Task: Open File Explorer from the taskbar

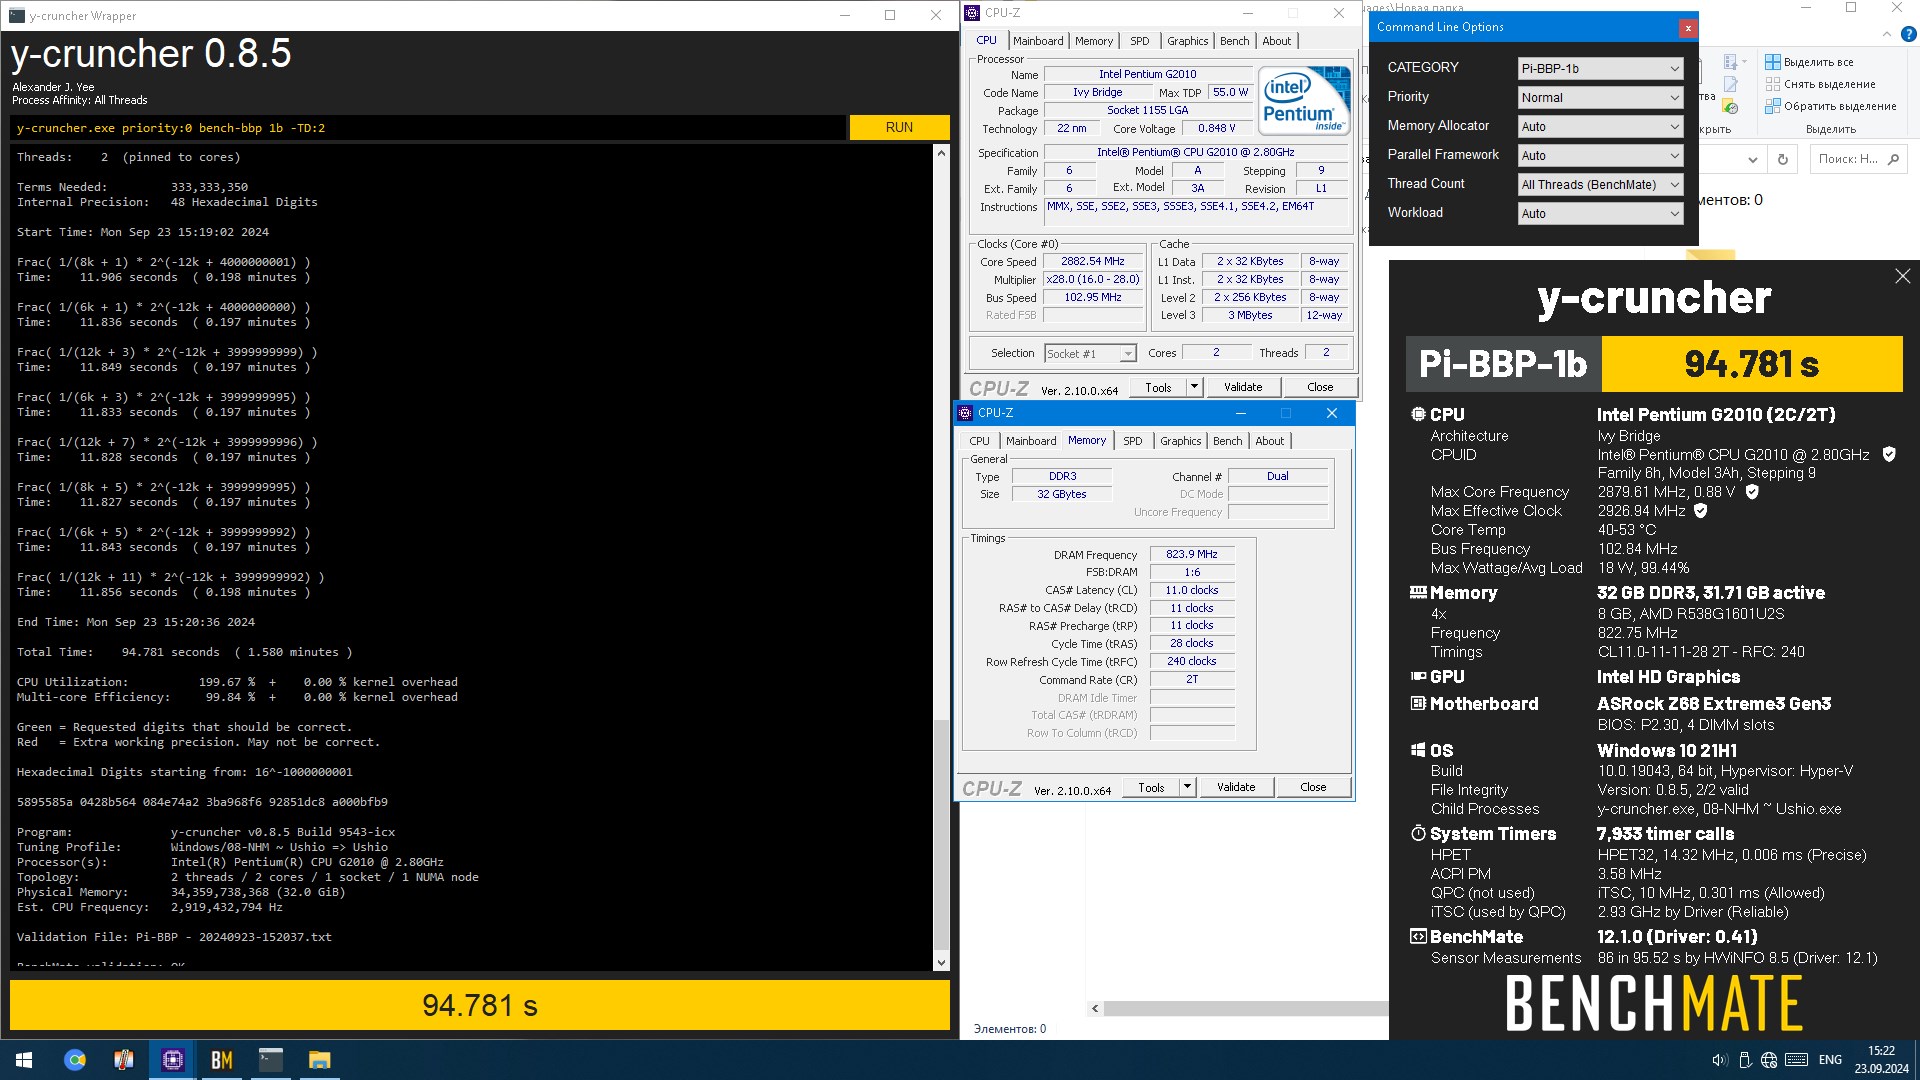Action: [x=319, y=1060]
